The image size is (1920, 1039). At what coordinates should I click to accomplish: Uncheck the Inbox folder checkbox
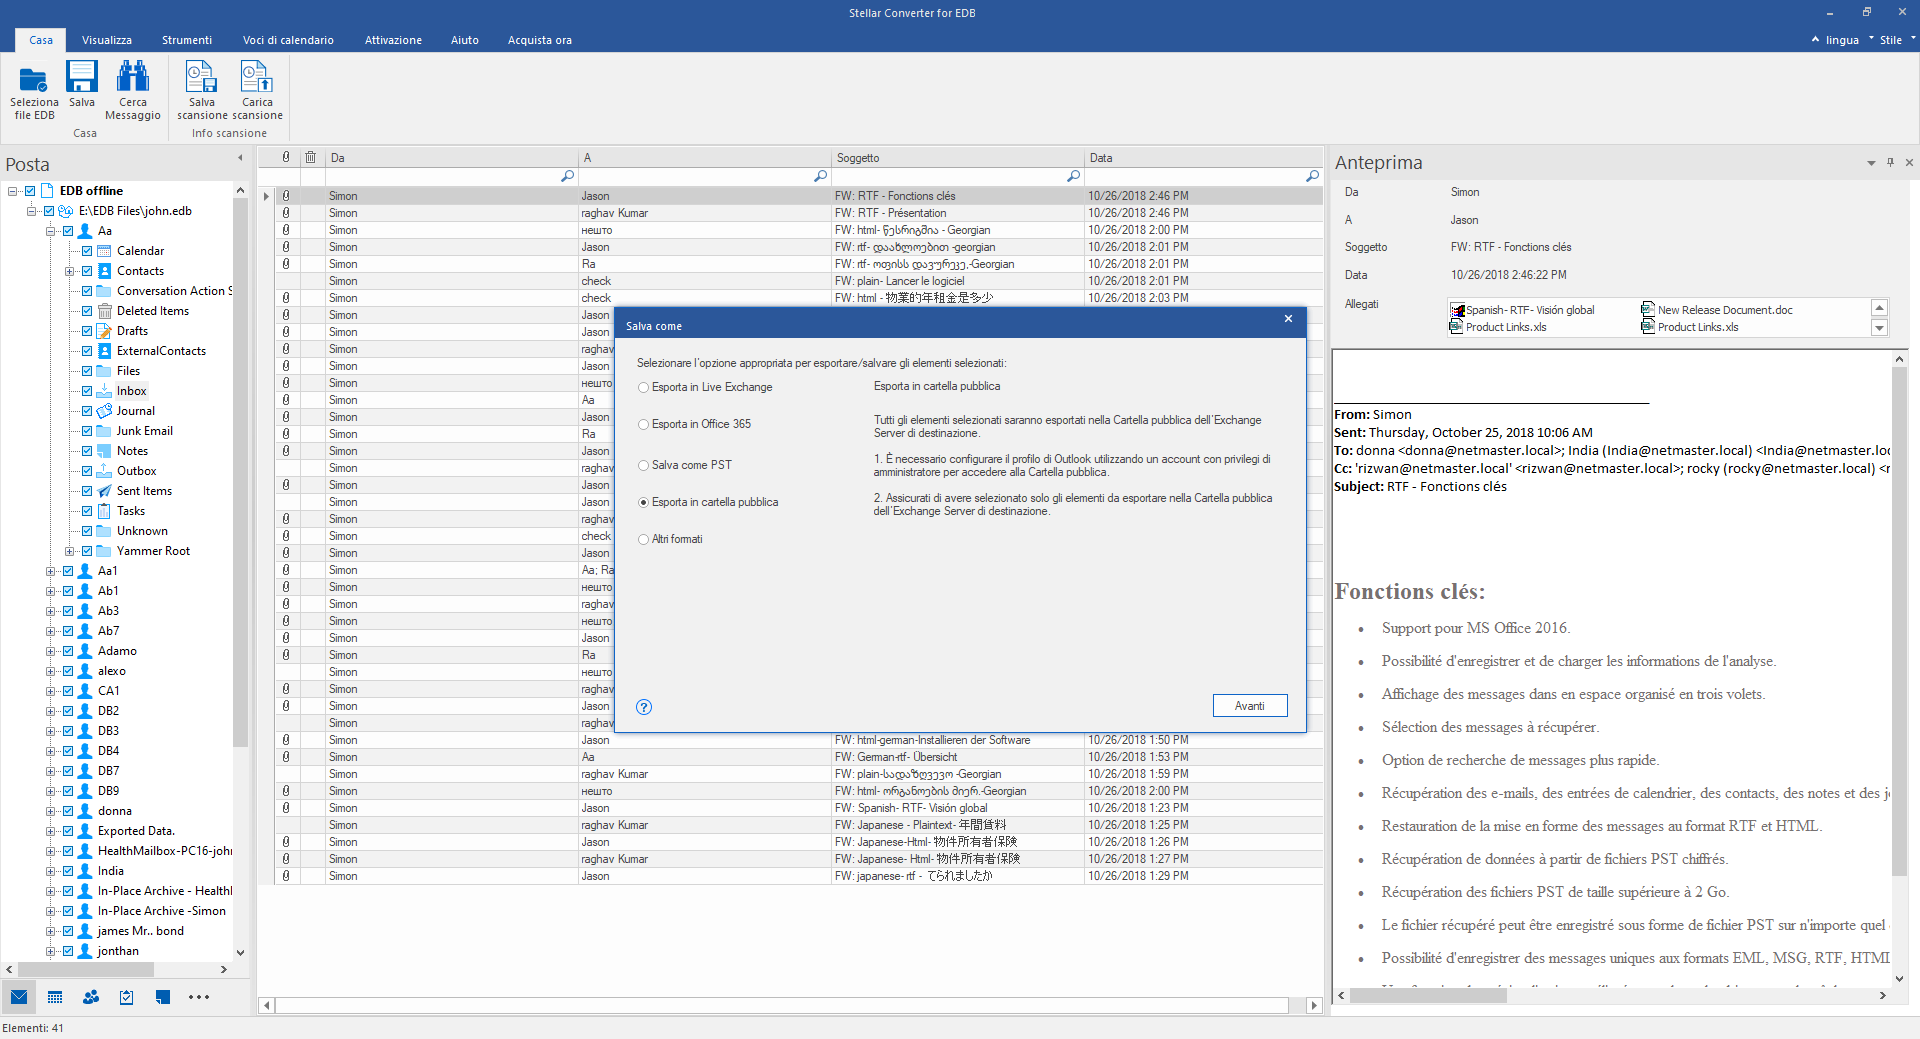click(x=87, y=391)
